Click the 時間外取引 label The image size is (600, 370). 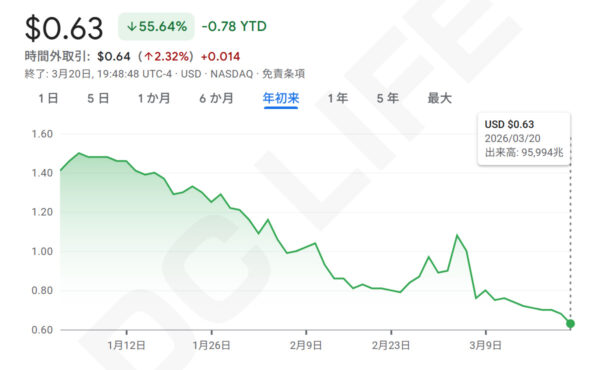click(57, 57)
